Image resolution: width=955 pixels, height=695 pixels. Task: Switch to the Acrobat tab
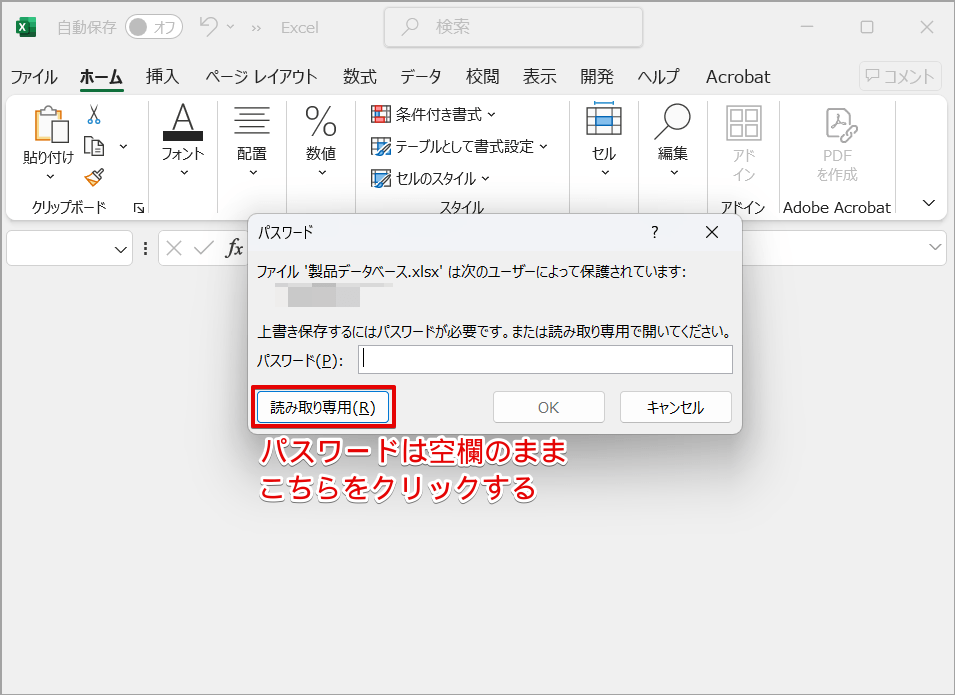point(738,77)
